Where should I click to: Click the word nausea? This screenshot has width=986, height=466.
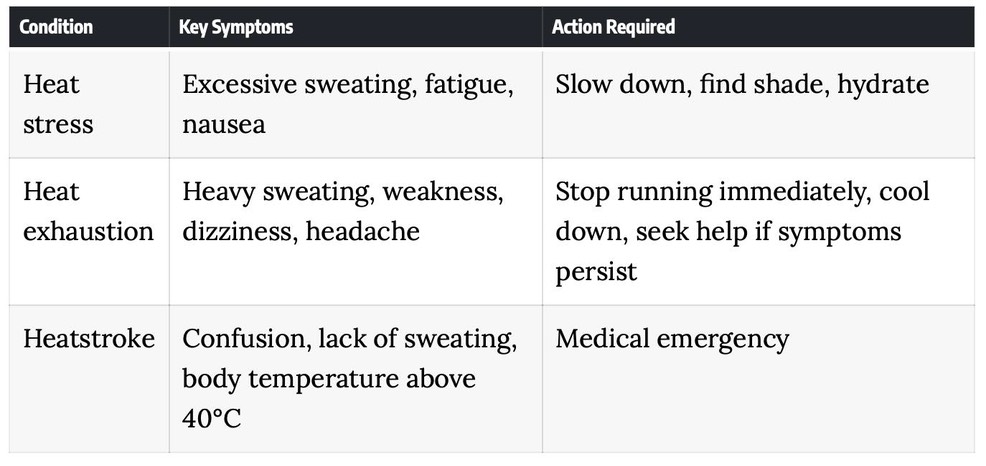[x=224, y=125]
